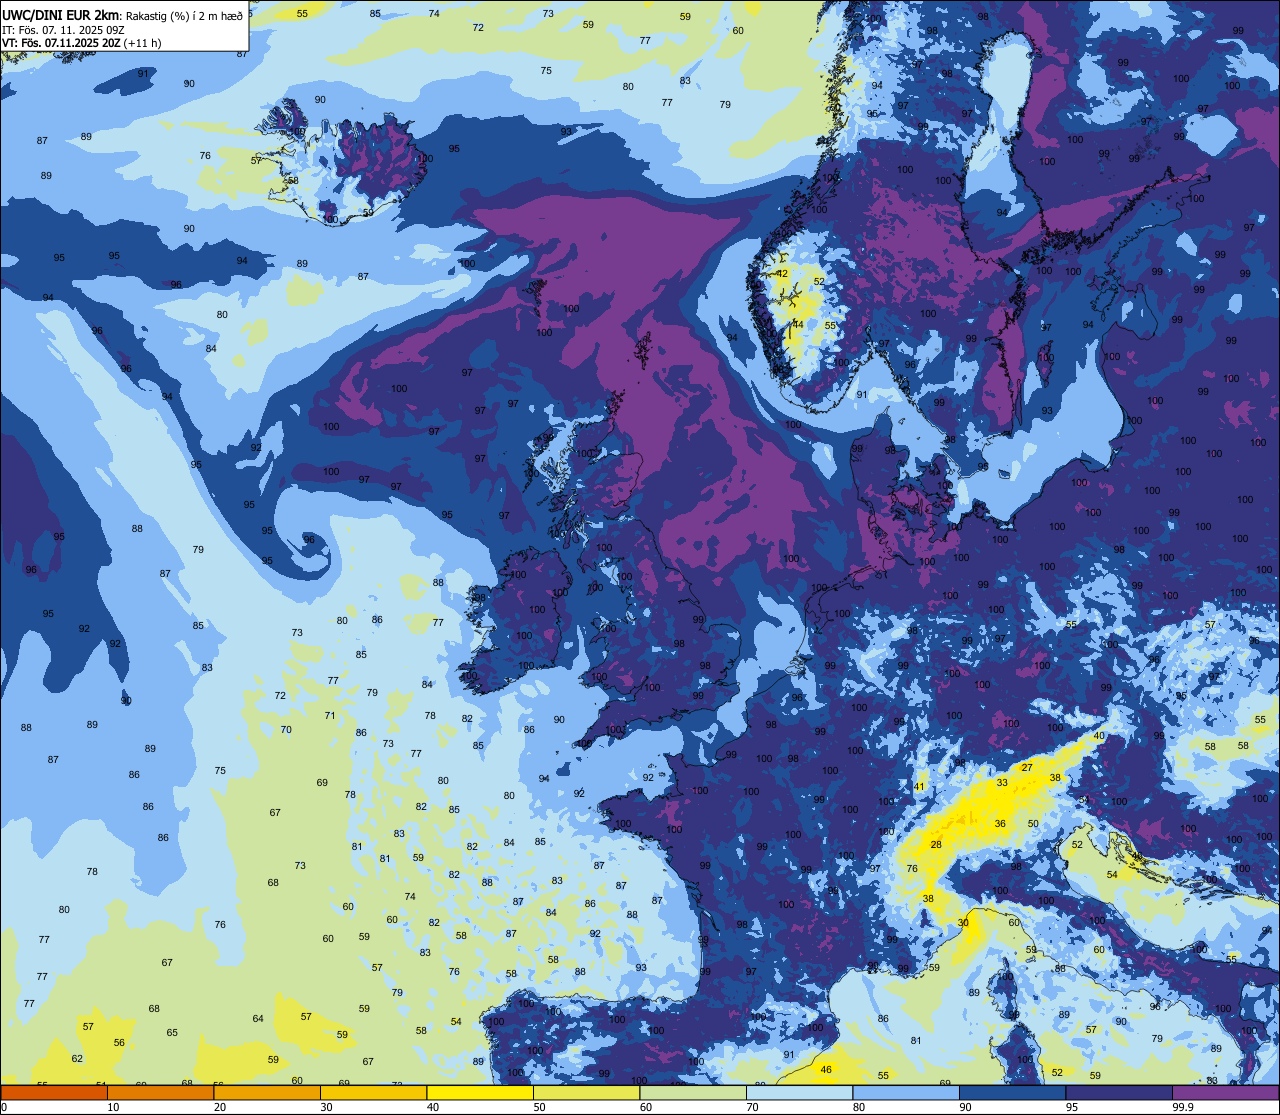
Task: Click the 'Rakastig (%) í 2 m hæð' label
Action: [184, 16]
